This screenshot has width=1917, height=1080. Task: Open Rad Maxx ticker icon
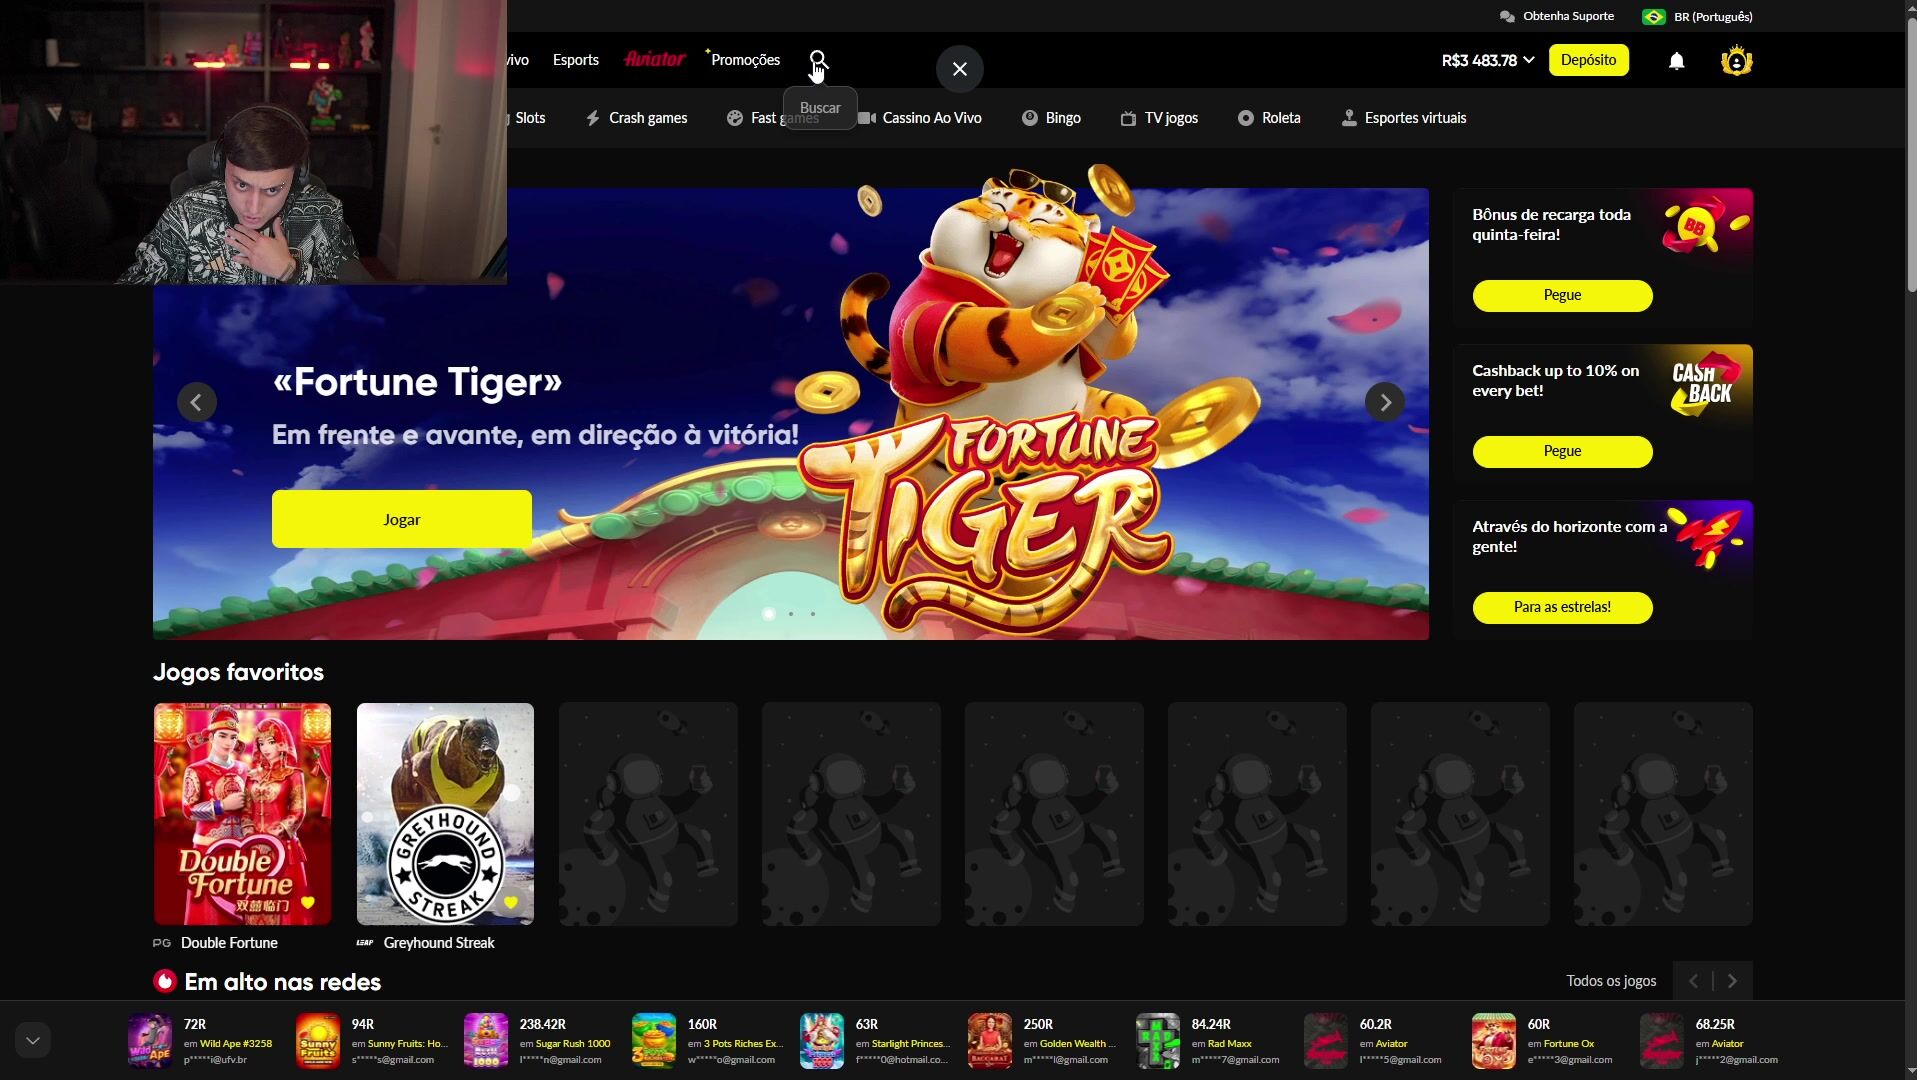click(x=1158, y=1041)
